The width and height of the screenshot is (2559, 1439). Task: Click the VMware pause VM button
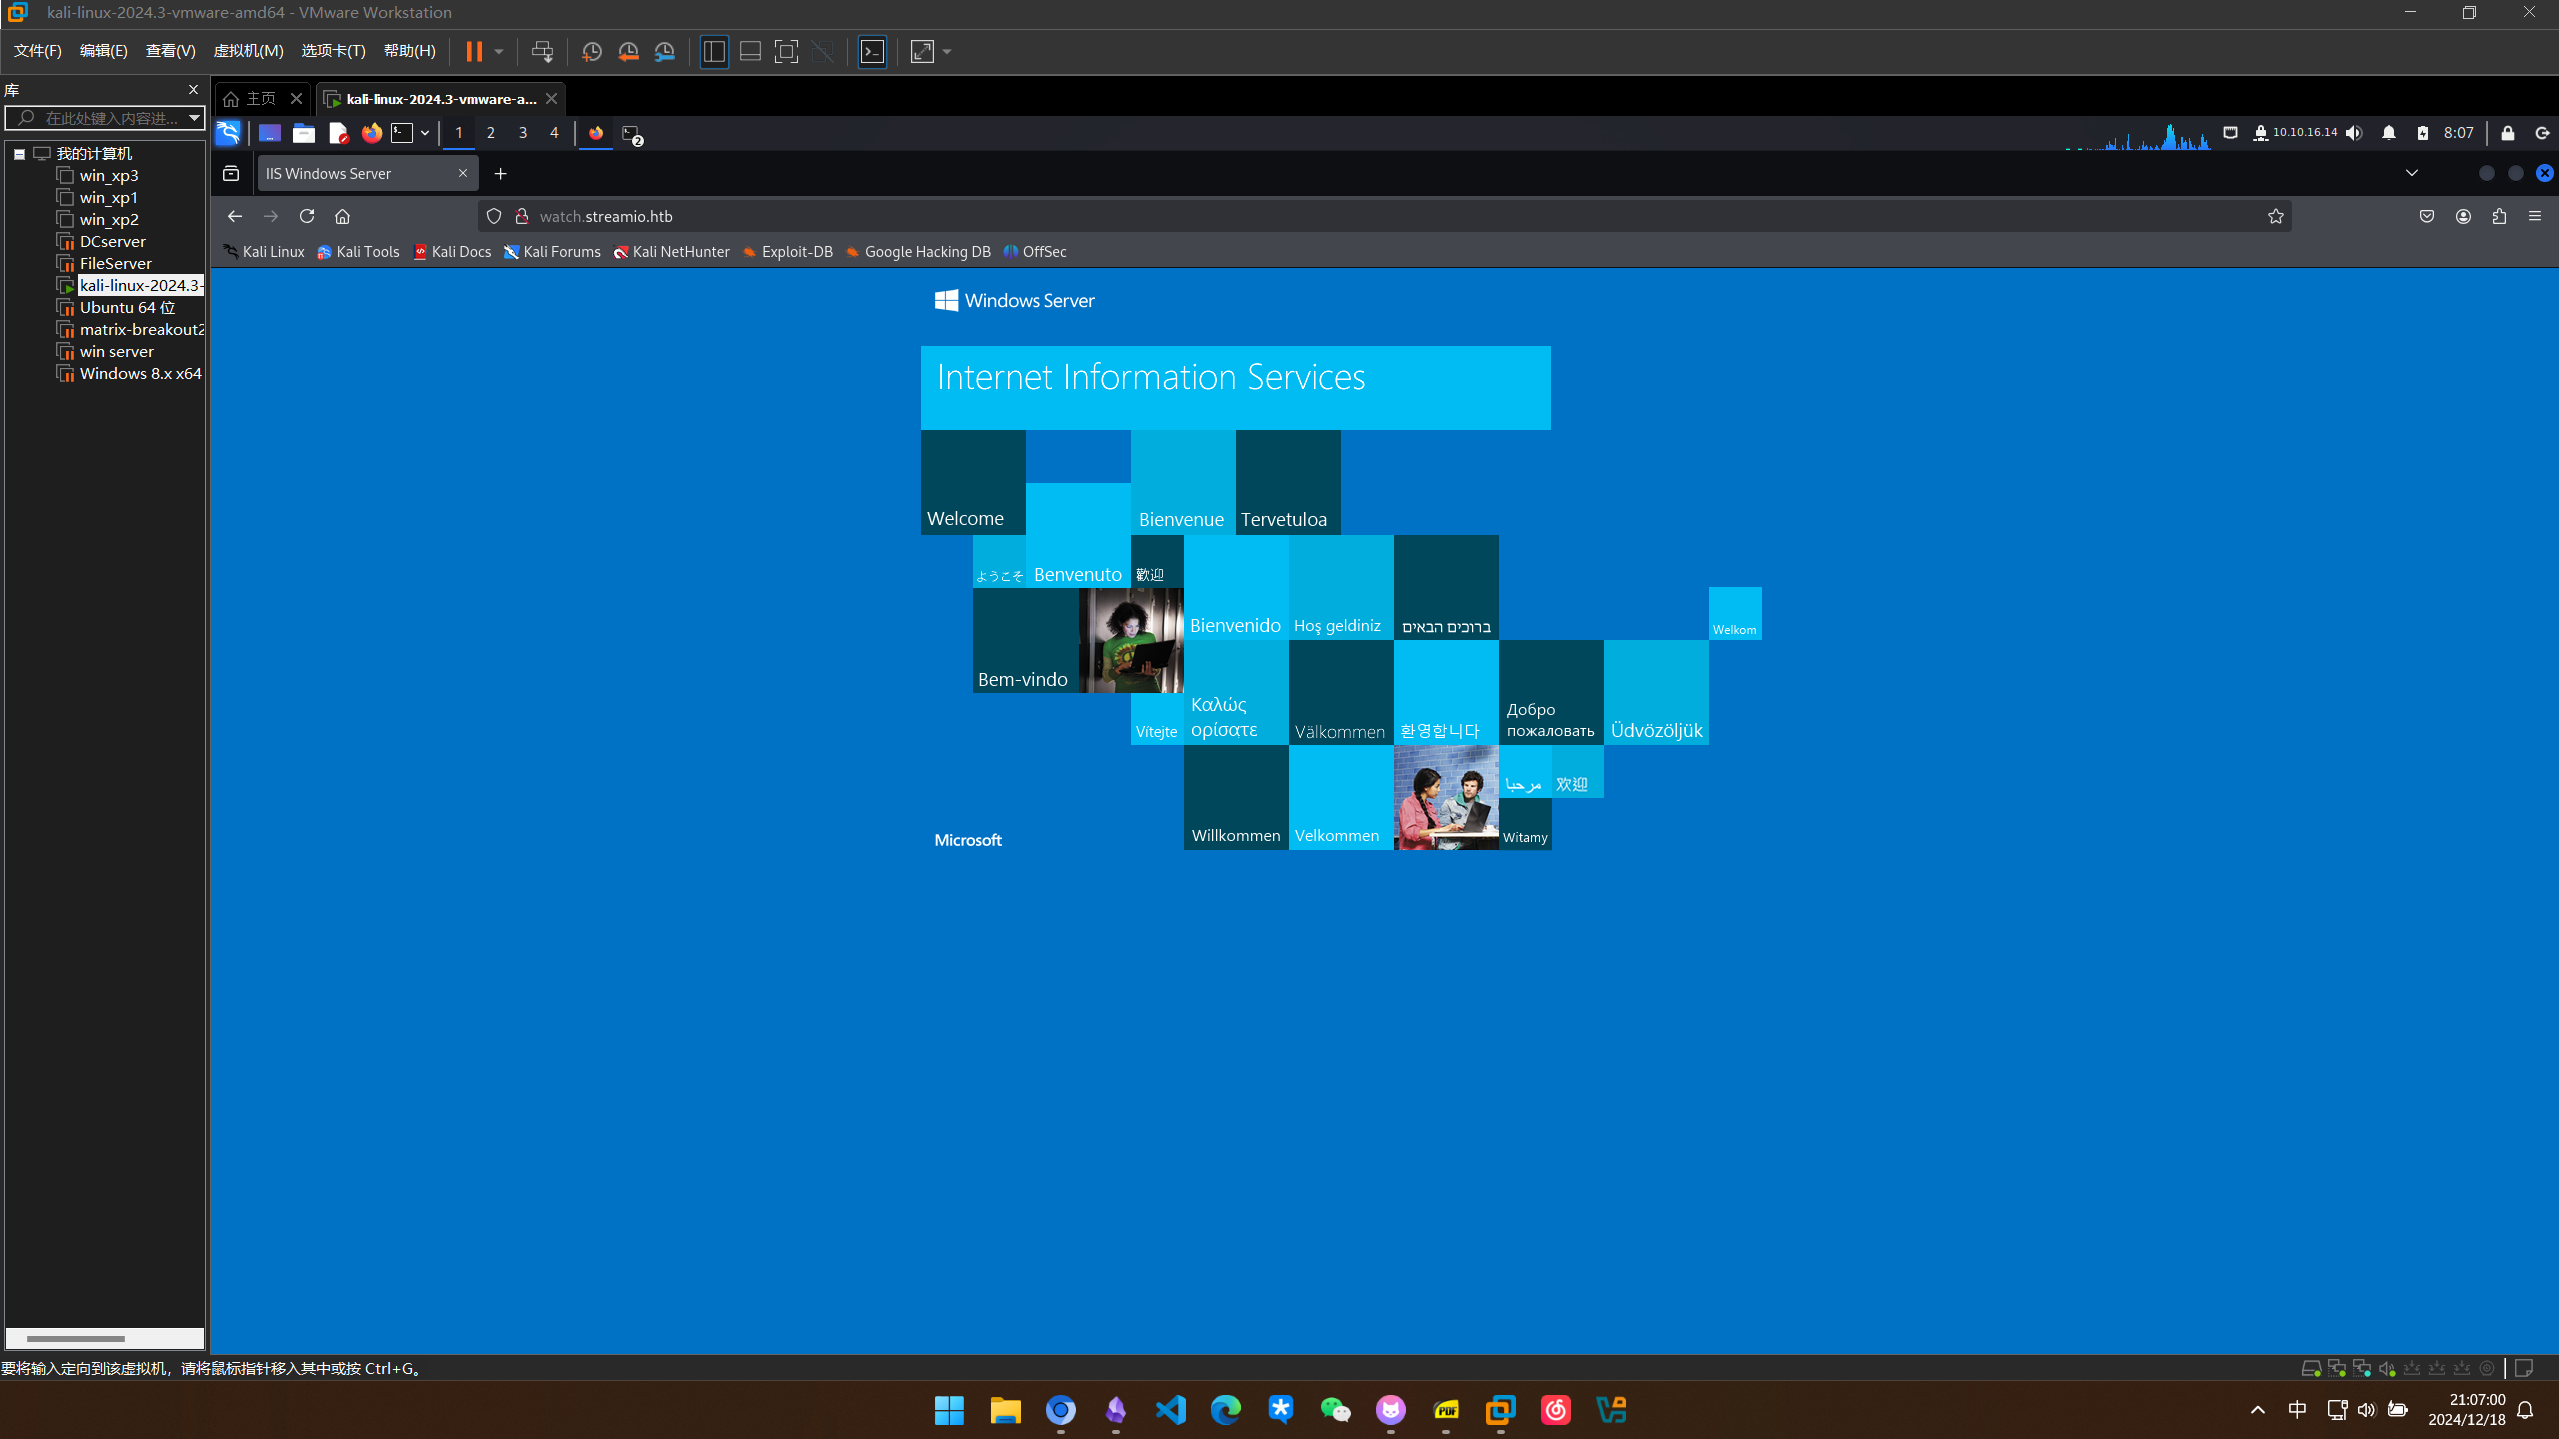(x=474, y=51)
